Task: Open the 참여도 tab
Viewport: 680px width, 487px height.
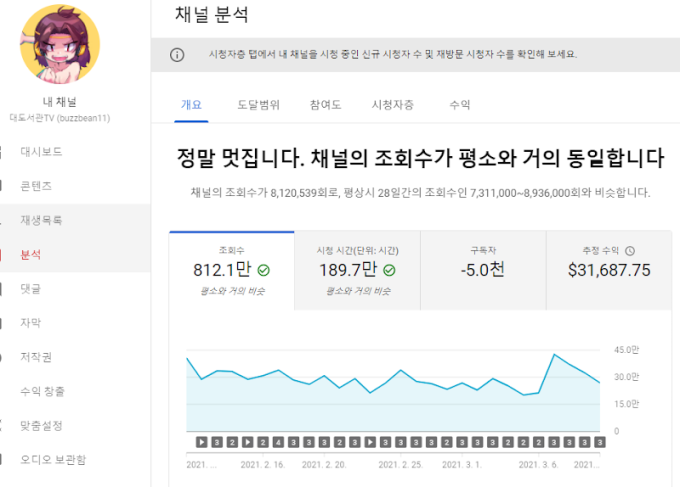Action: click(325, 104)
